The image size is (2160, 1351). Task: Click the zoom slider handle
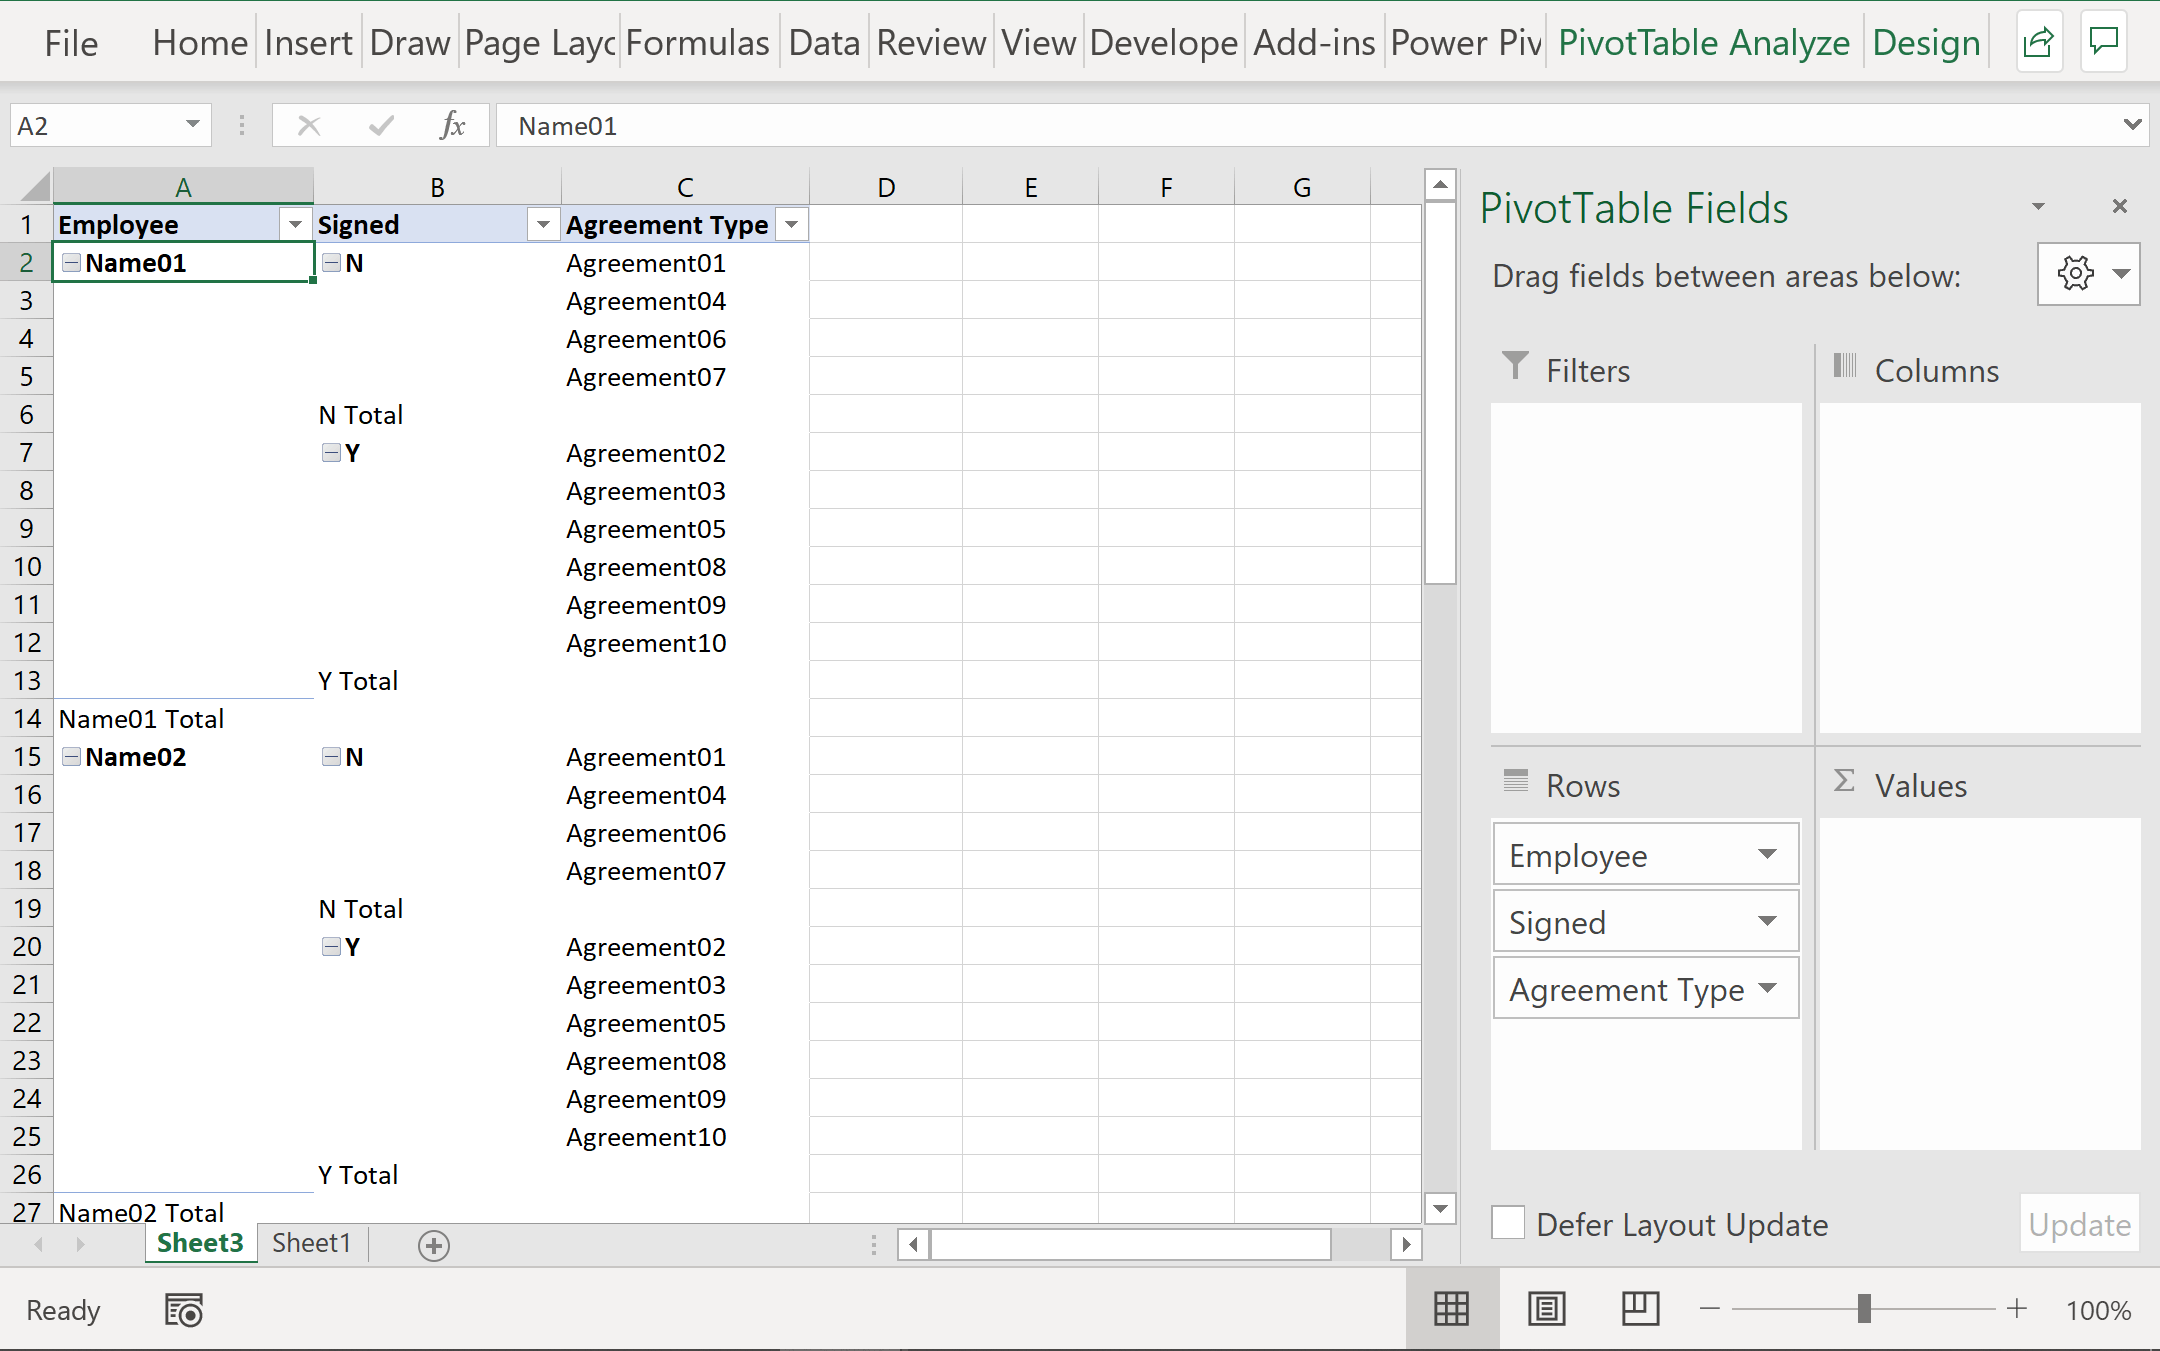coord(1864,1309)
